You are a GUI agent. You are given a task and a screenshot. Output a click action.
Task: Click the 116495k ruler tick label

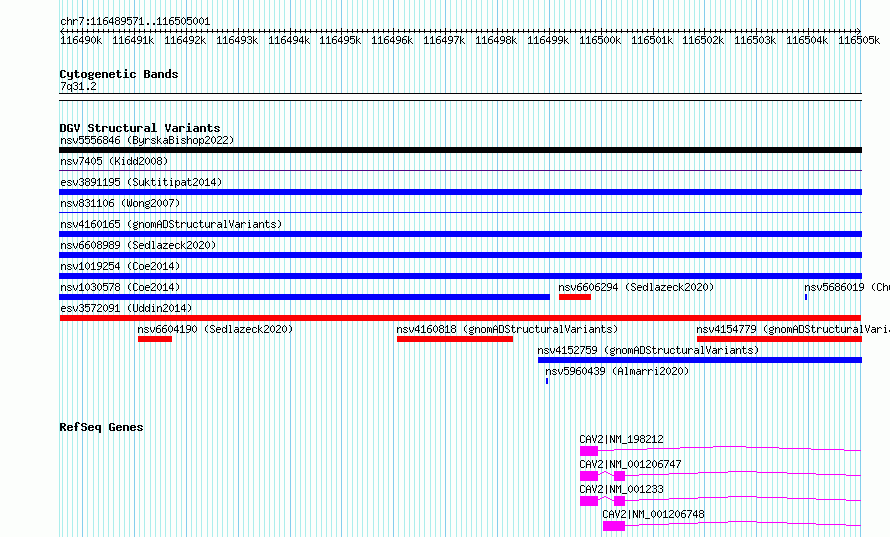[340, 40]
